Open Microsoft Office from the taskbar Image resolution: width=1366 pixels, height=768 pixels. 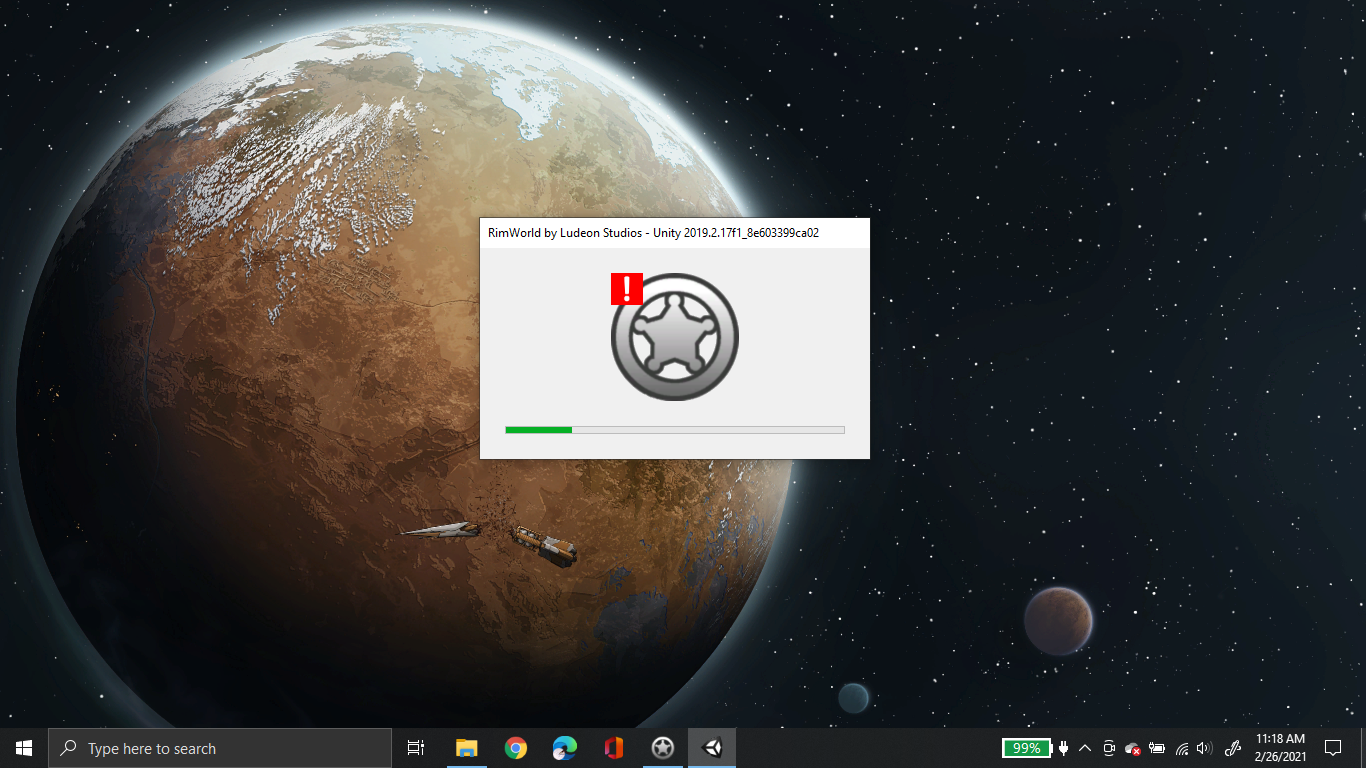pos(613,747)
